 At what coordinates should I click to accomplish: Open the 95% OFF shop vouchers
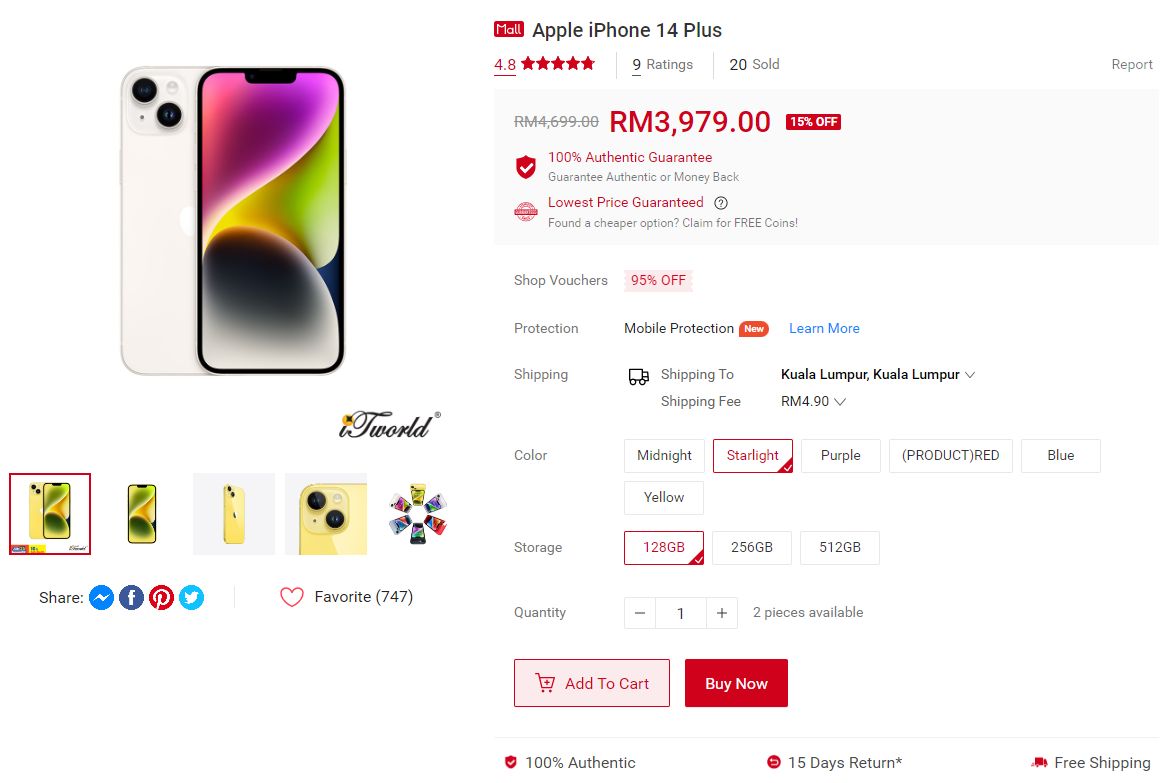658,281
